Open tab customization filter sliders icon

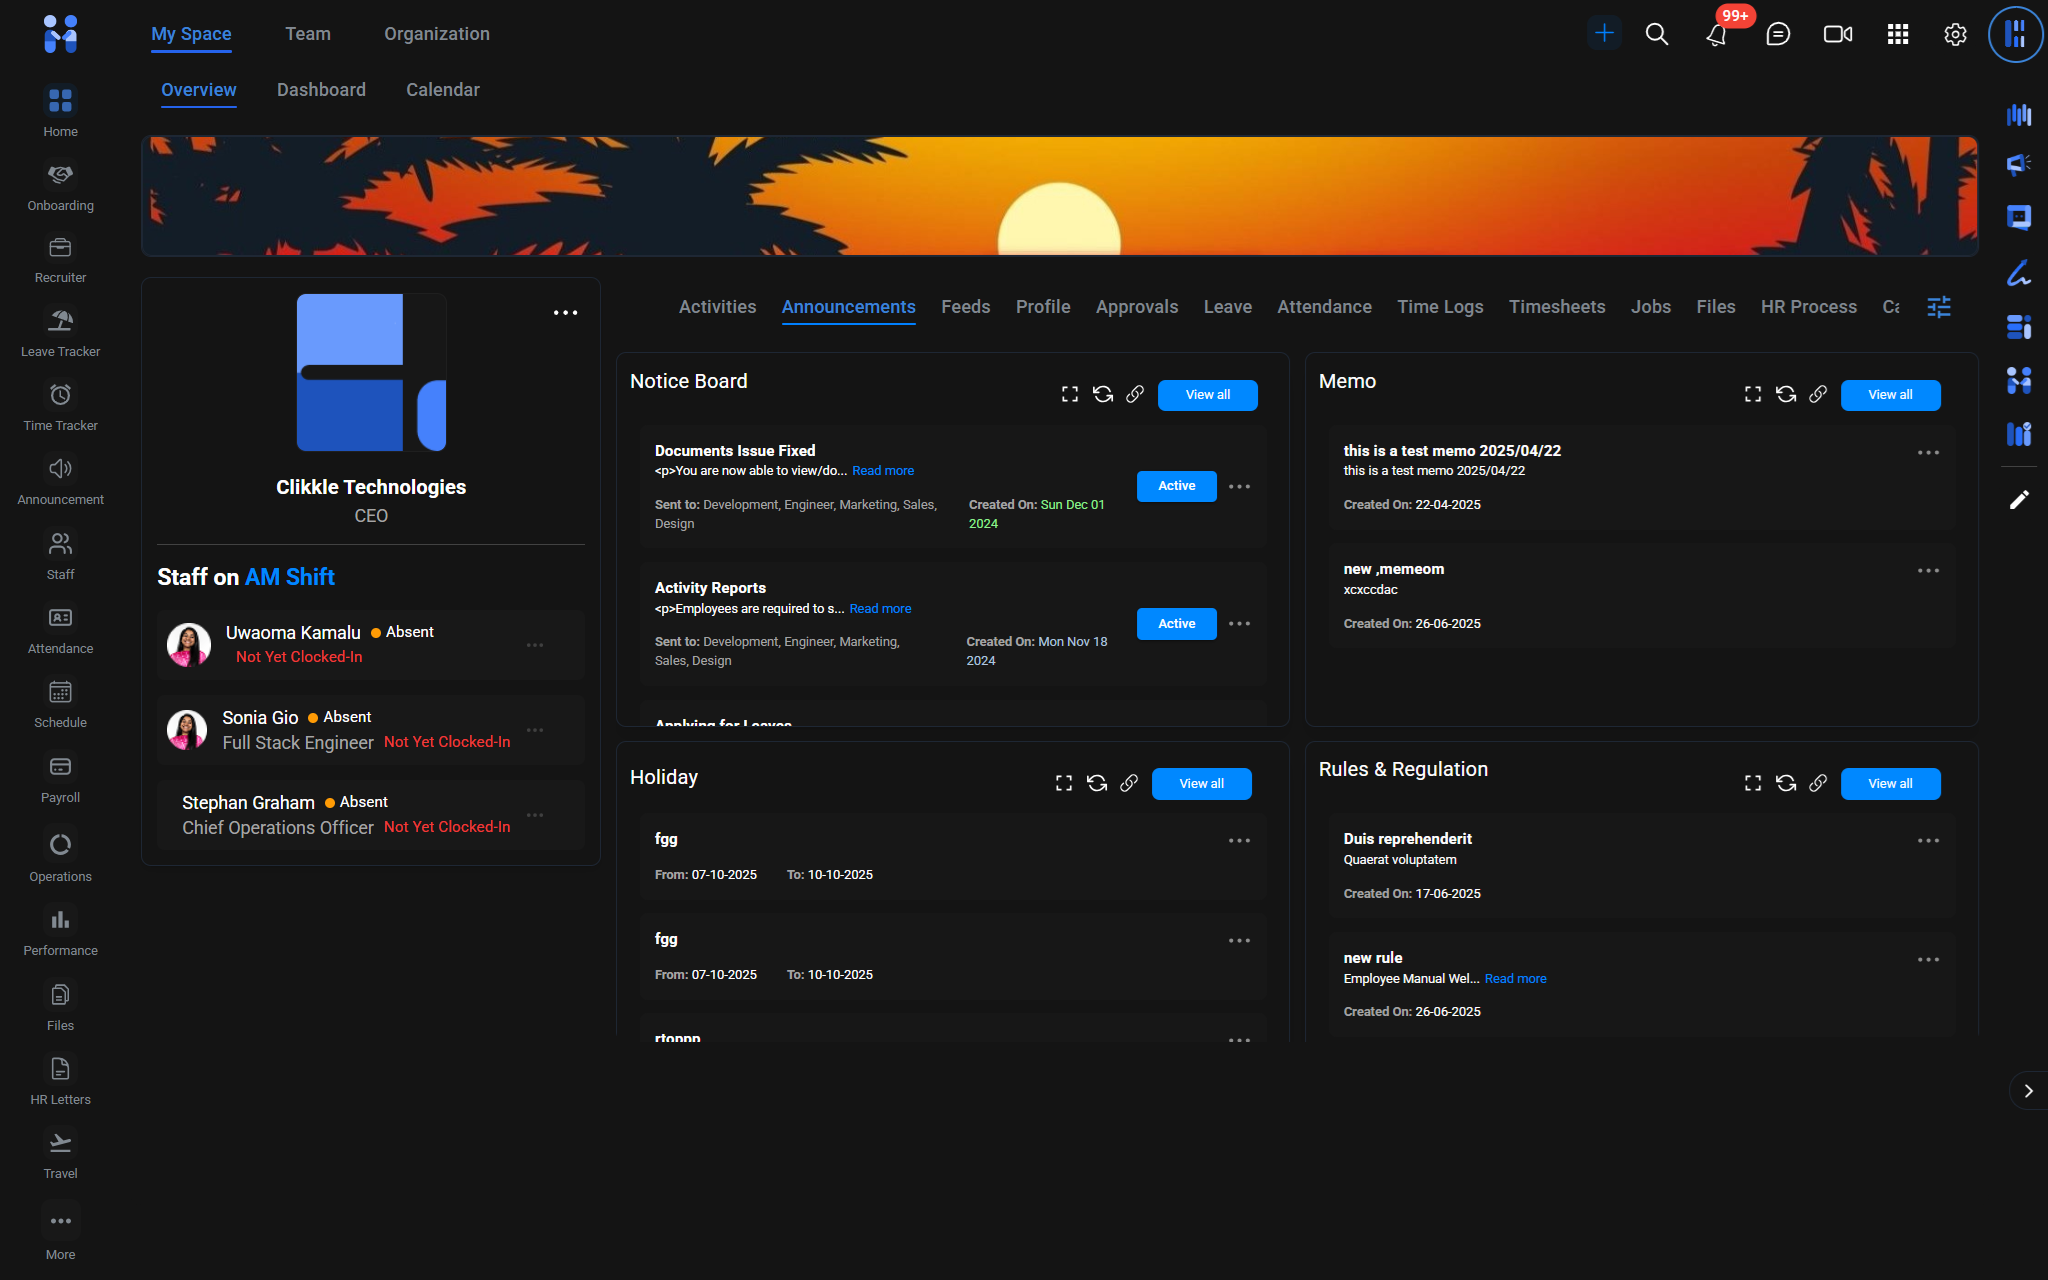coord(1938,307)
